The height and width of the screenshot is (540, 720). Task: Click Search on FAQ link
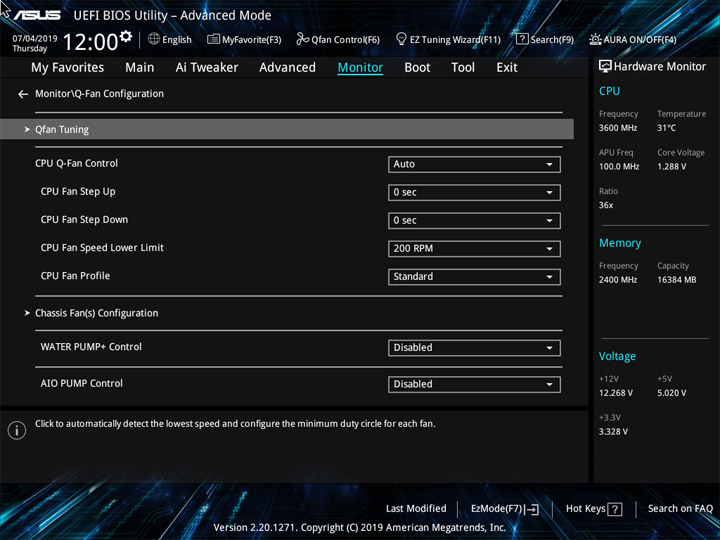pyautogui.click(x=680, y=509)
